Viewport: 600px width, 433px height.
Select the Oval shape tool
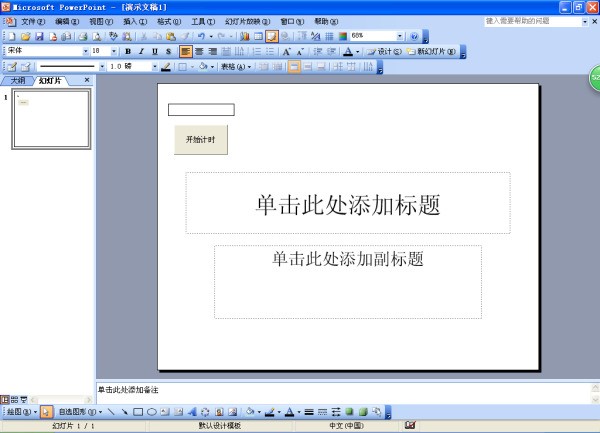(x=151, y=412)
